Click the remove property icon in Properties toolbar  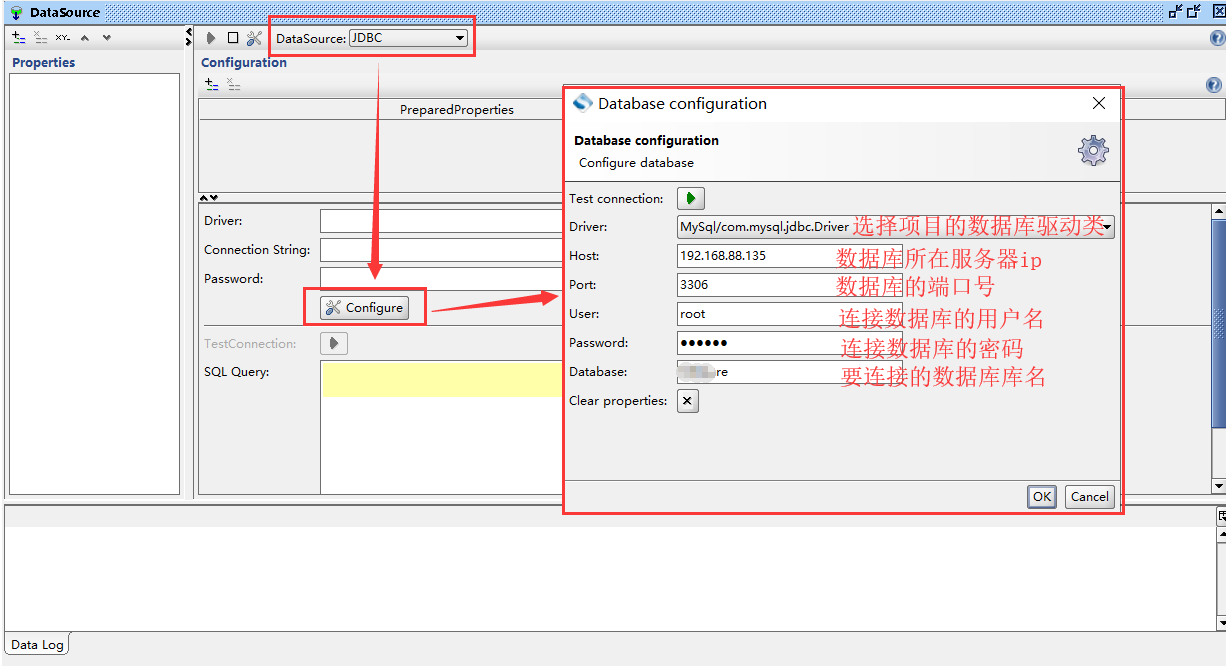coord(41,38)
